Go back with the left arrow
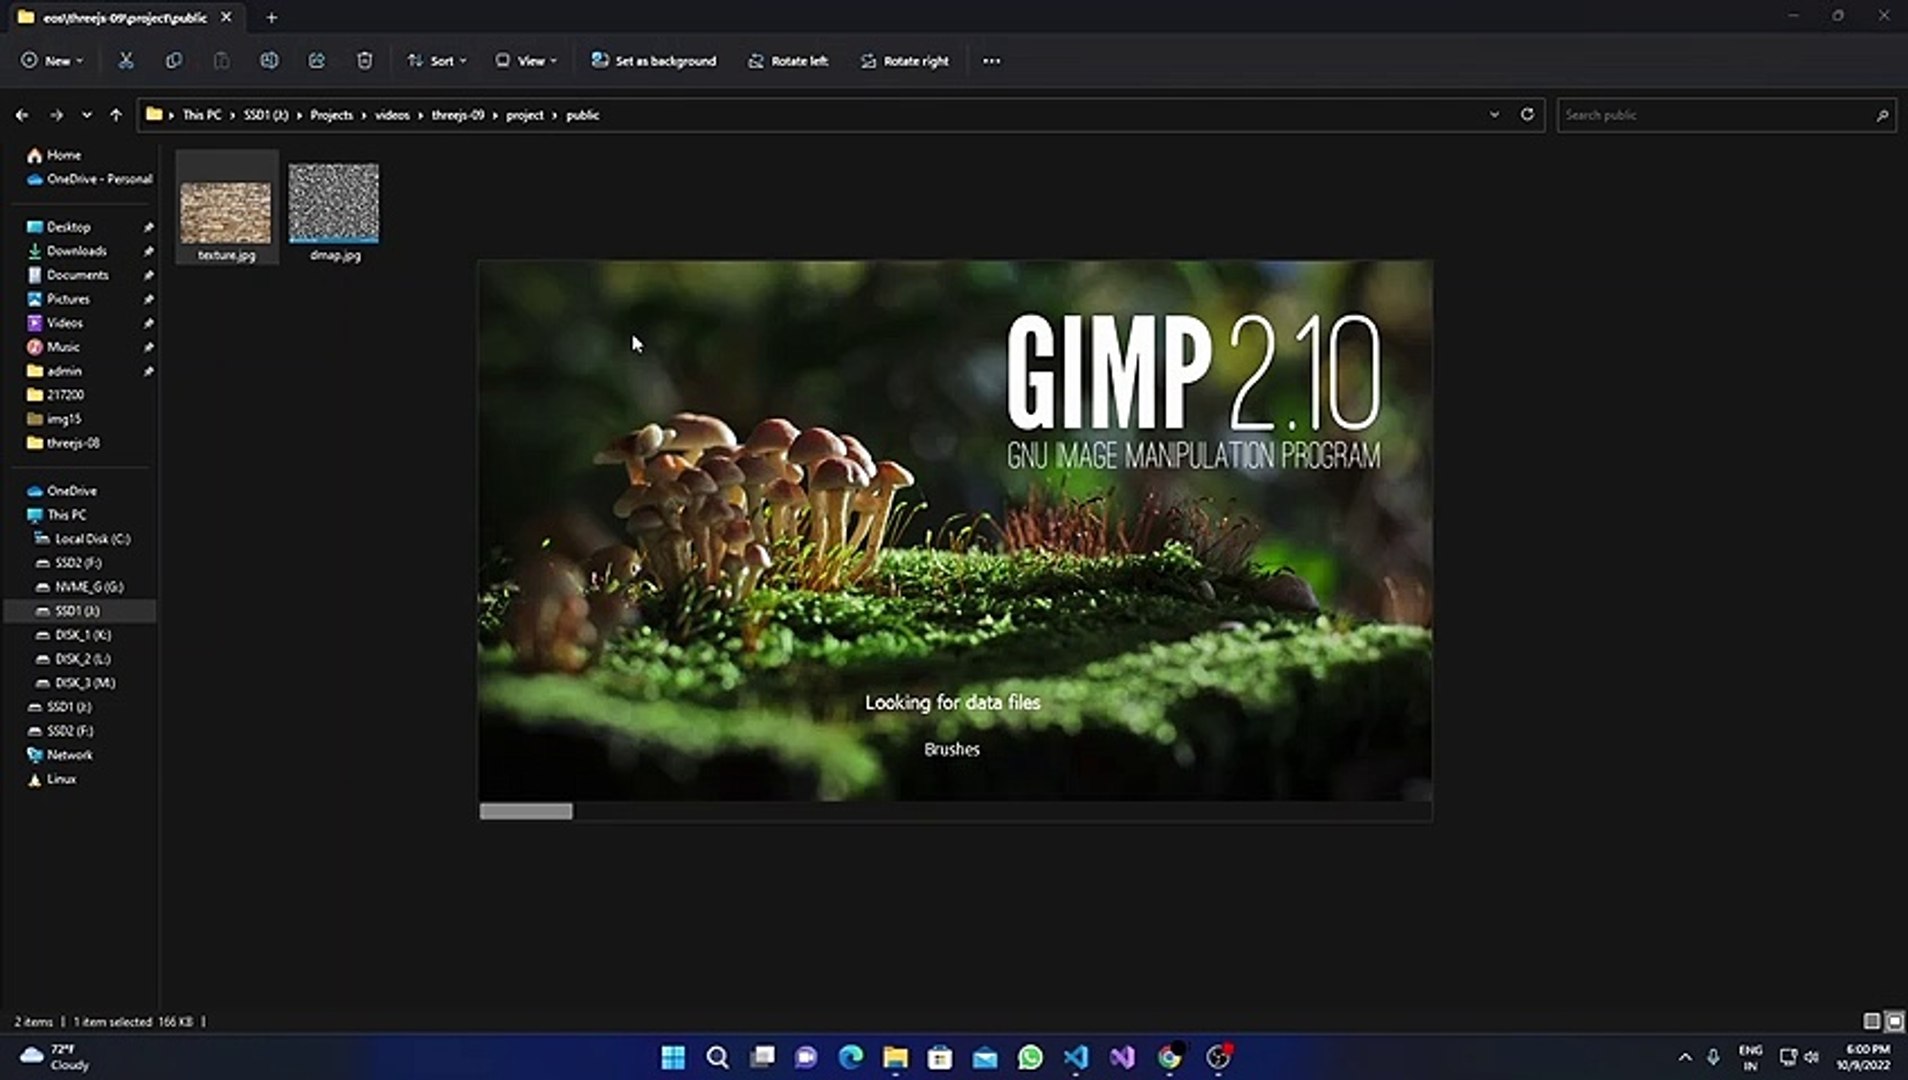 (22, 115)
